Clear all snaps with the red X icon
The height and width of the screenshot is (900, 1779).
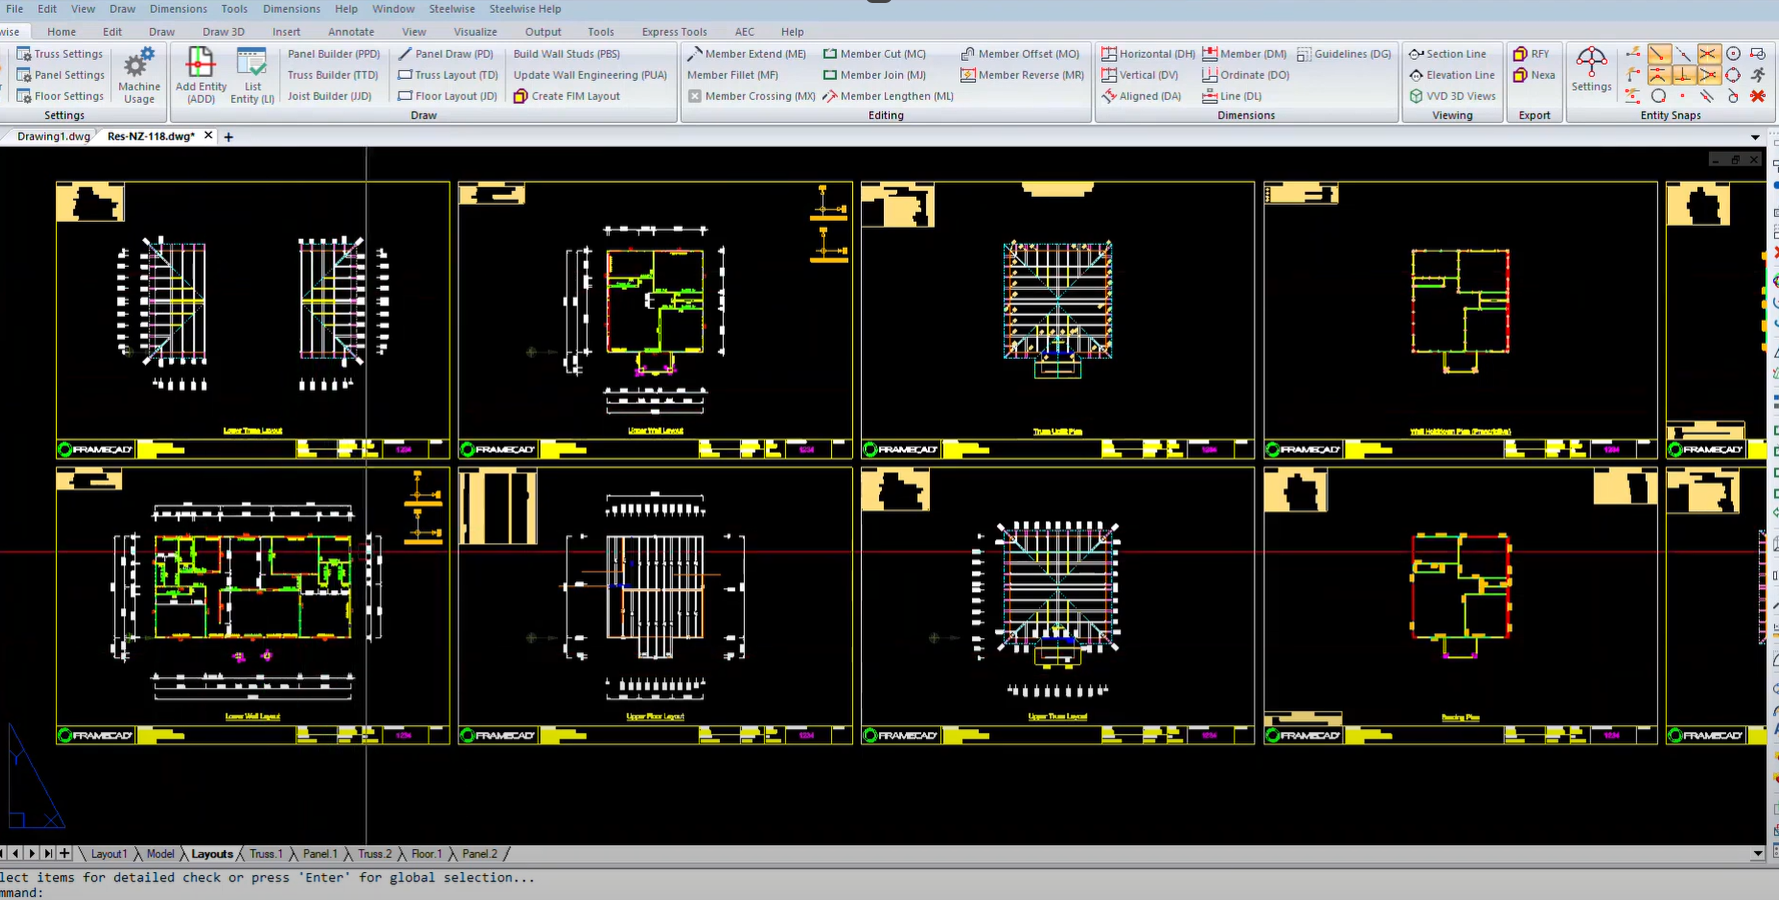1757,96
